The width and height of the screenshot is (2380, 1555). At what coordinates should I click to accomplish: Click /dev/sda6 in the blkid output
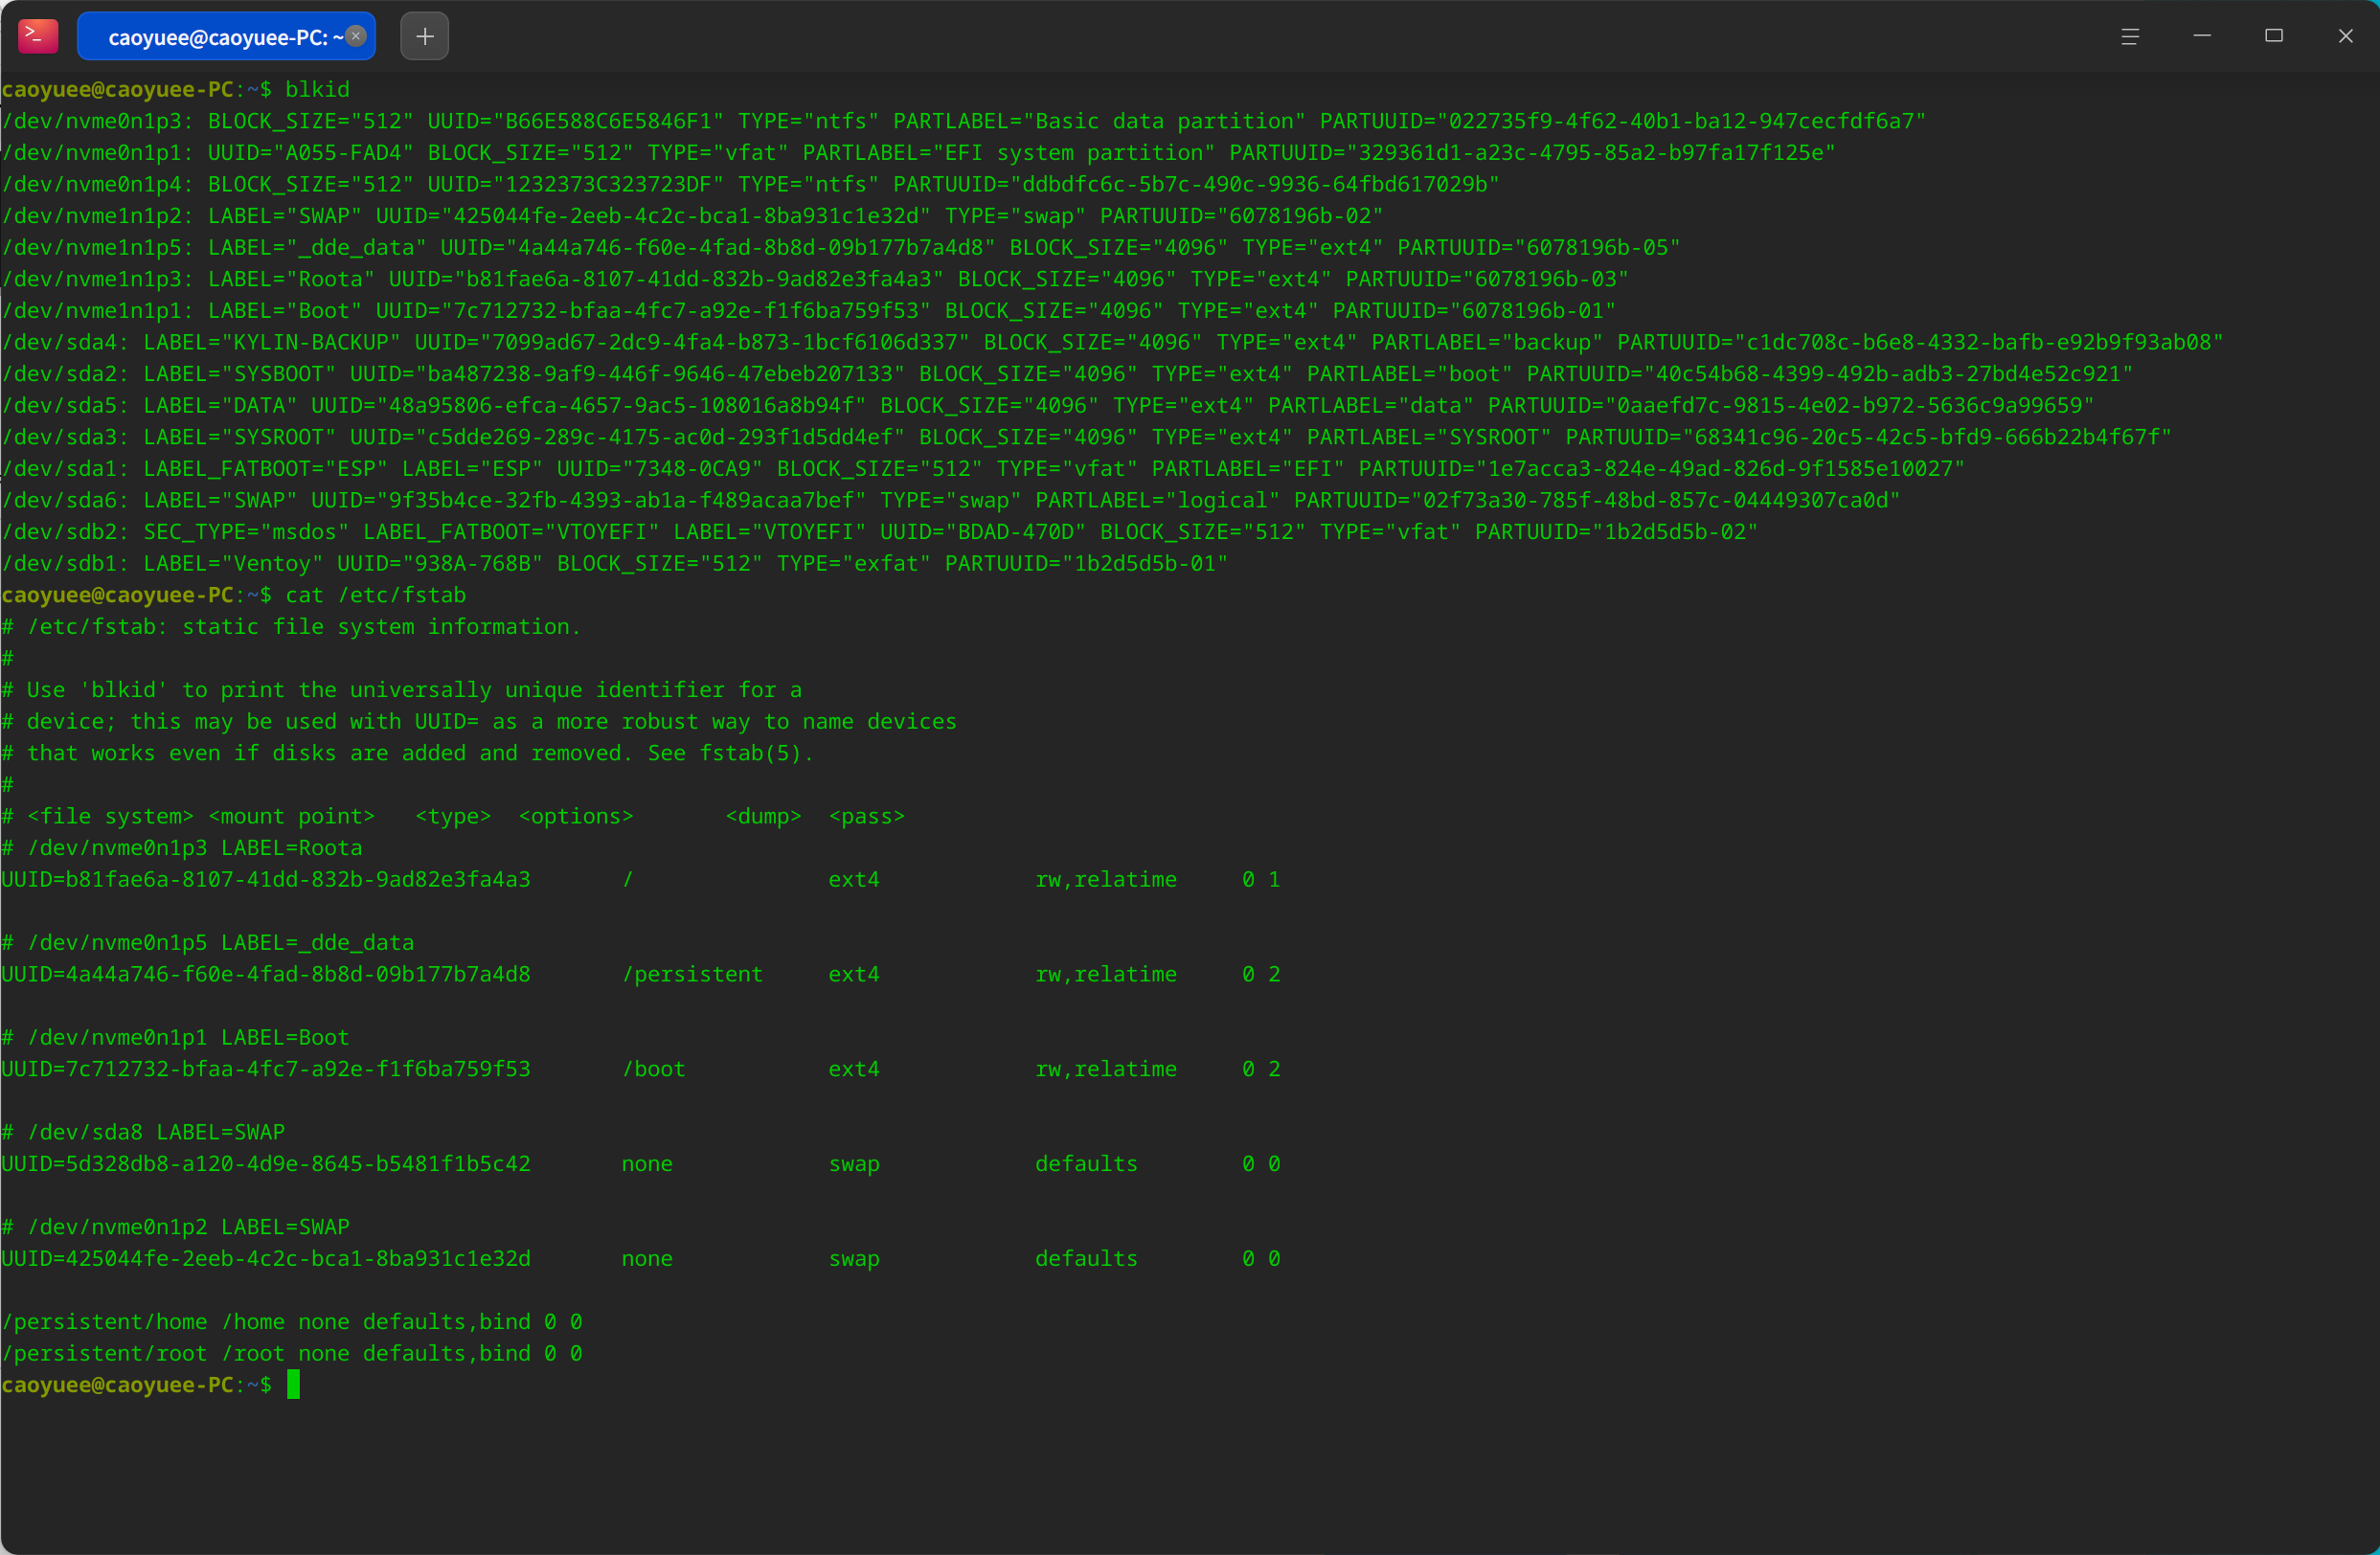click(65, 500)
